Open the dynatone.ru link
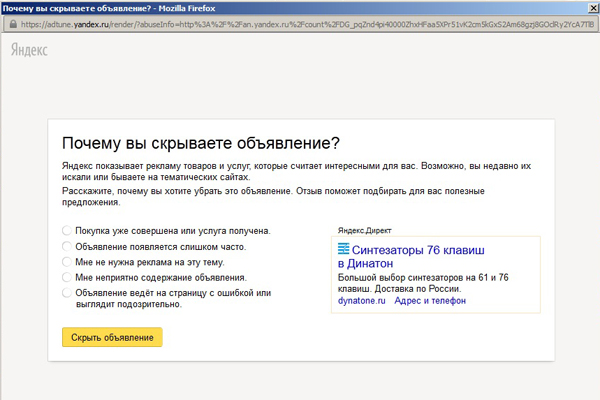This screenshot has width=600, height=400. tap(361, 300)
